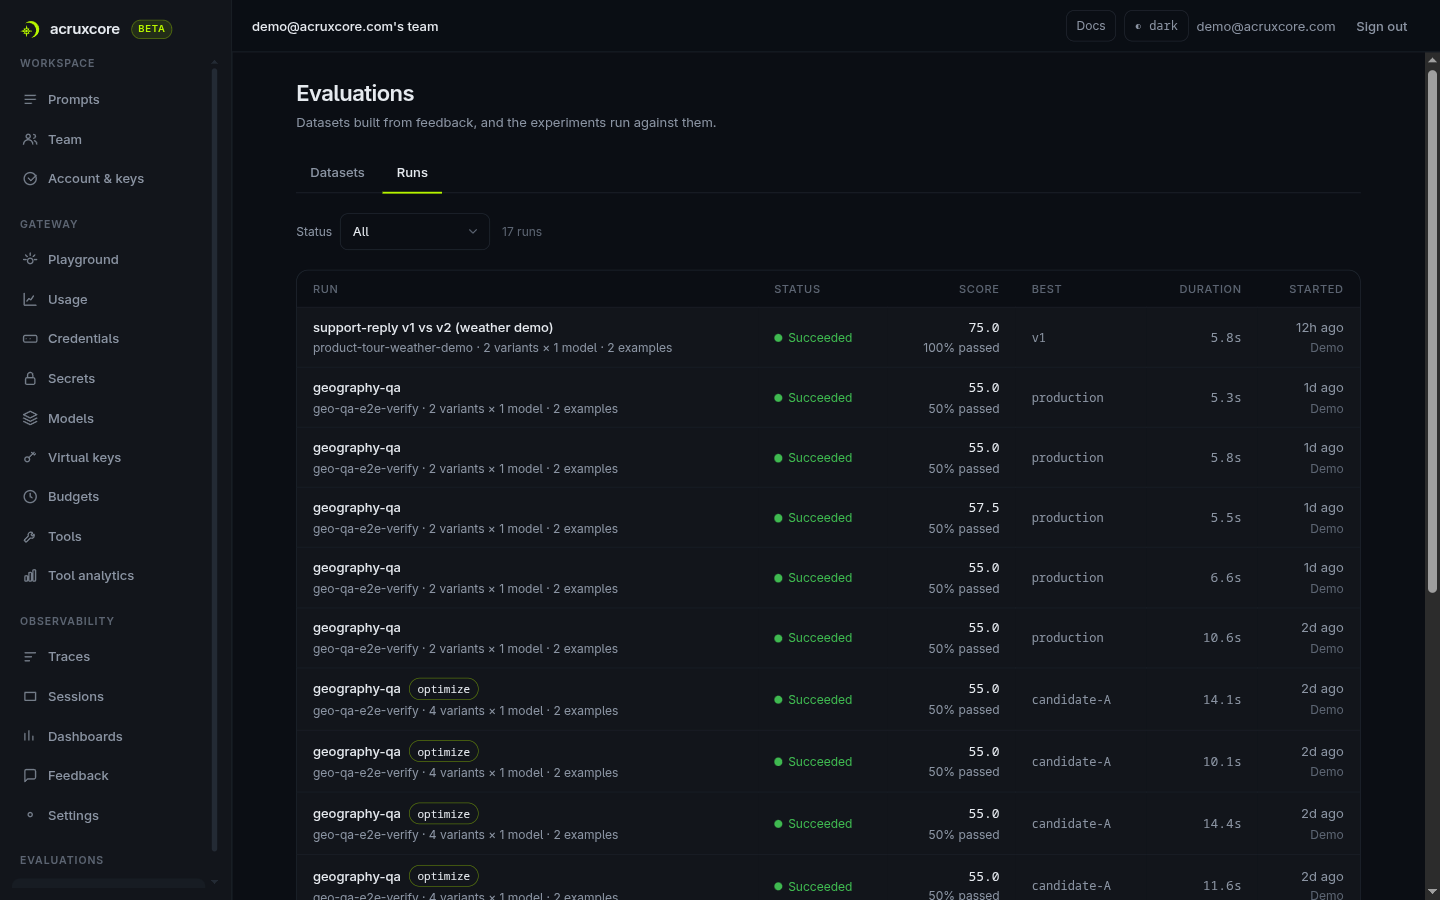Open the geography-qa run lasting 5.3s
This screenshot has width=1440, height=900.
pos(828,398)
